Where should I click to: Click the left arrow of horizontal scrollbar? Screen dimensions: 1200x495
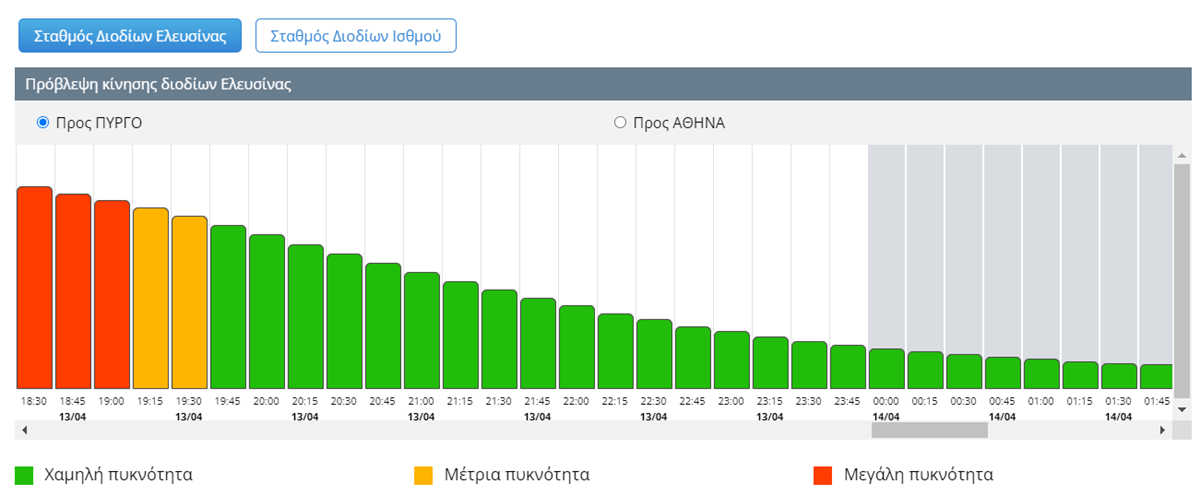pyautogui.click(x=24, y=430)
